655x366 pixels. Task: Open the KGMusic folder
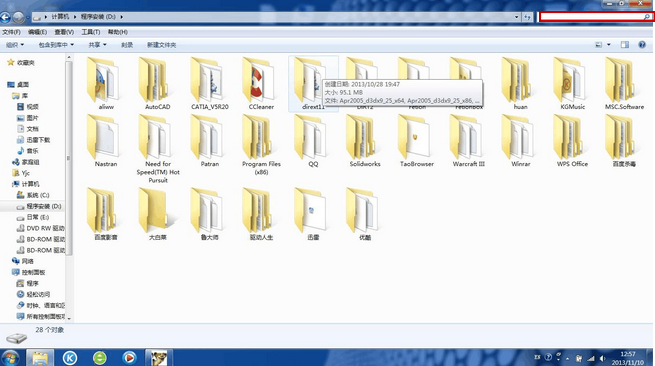coord(572,84)
